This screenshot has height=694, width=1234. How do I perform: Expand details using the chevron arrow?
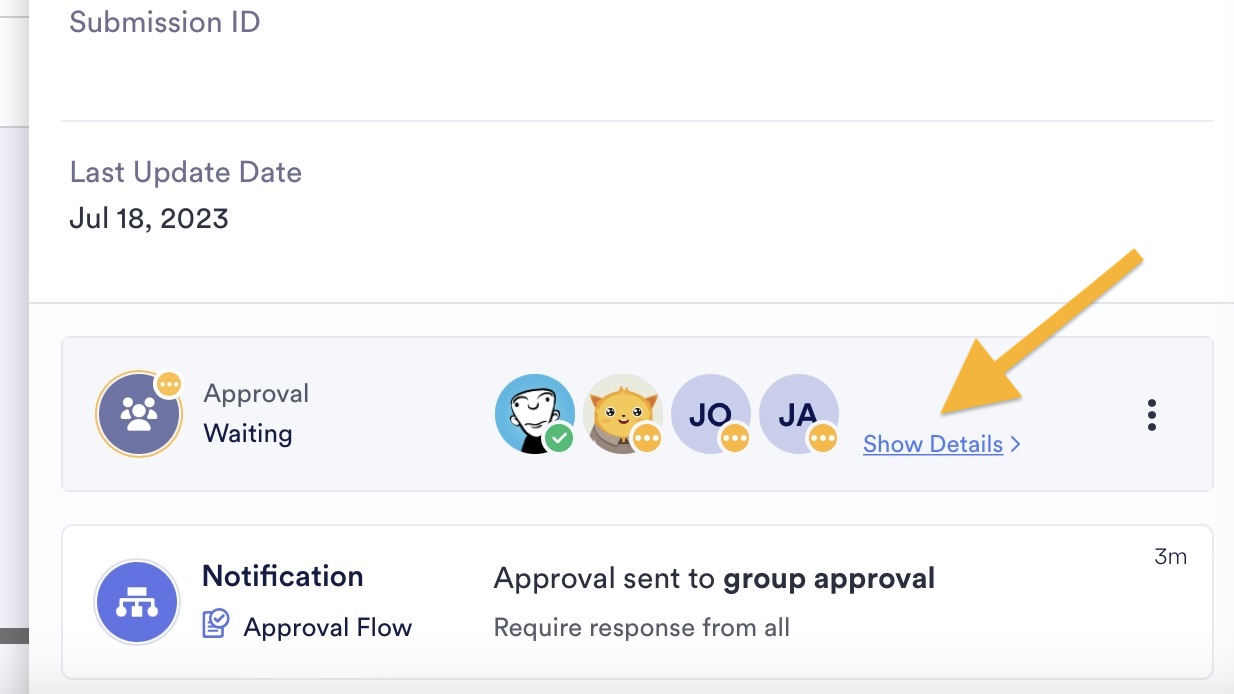[x=1016, y=444]
